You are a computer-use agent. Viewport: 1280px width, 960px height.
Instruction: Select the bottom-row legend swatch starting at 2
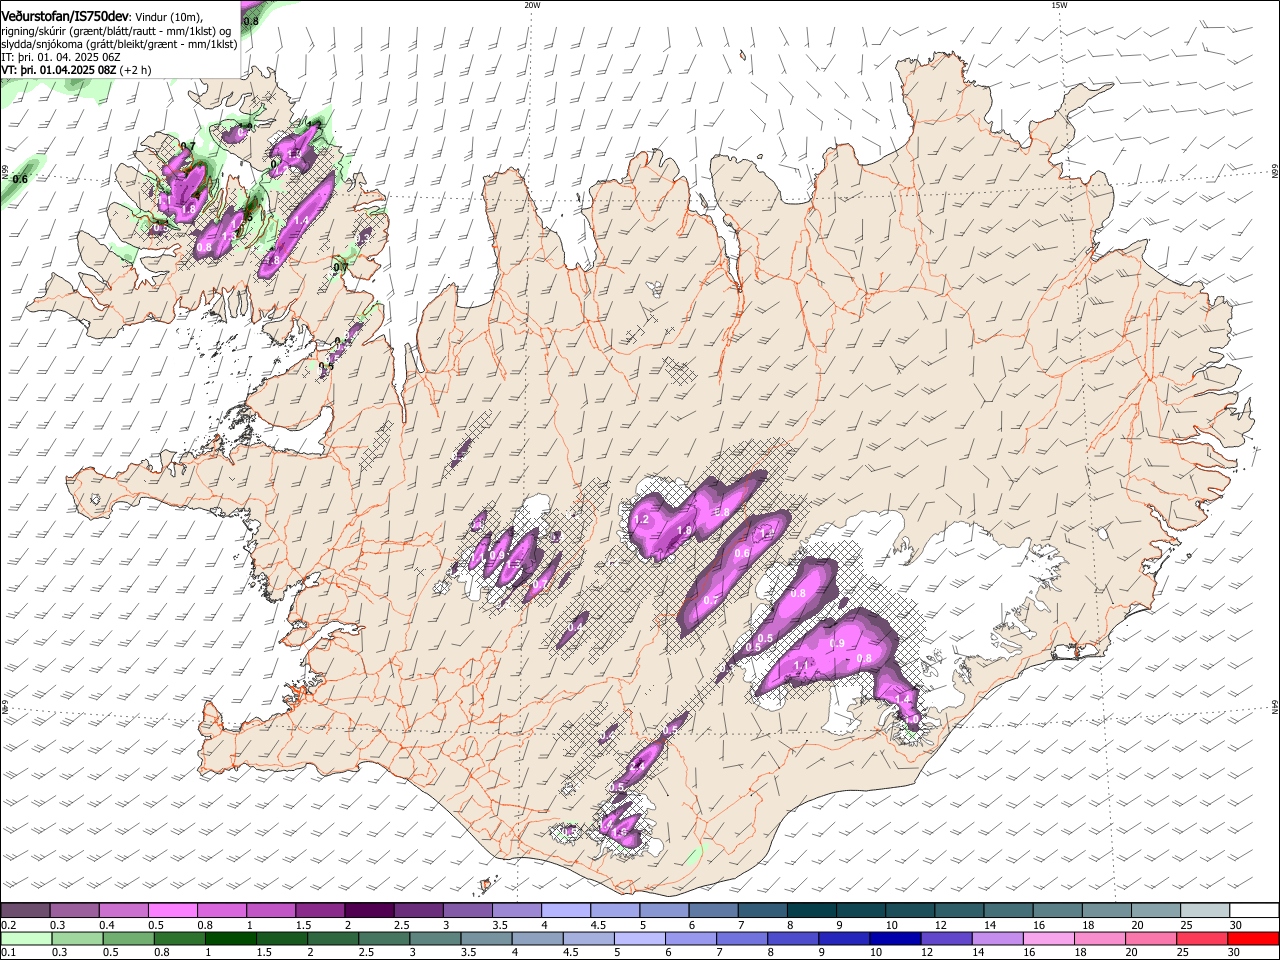click(x=332, y=939)
